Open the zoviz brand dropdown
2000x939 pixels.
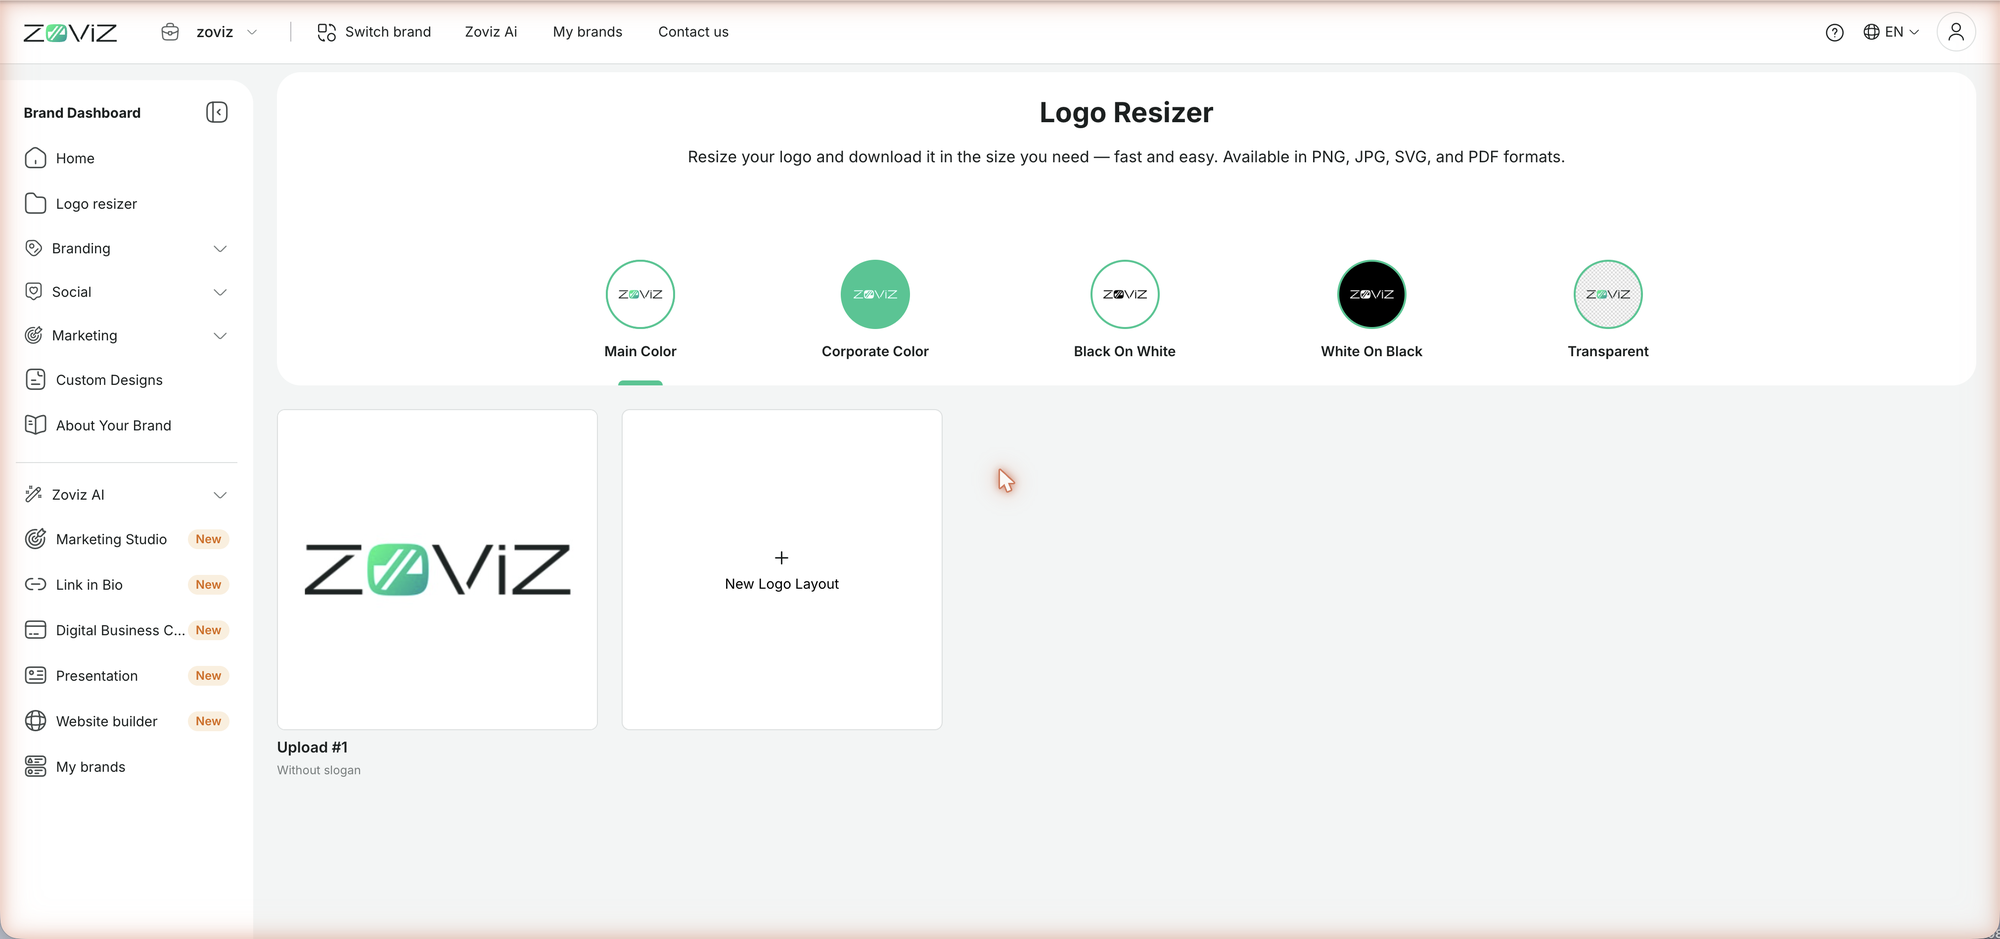pos(210,32)
